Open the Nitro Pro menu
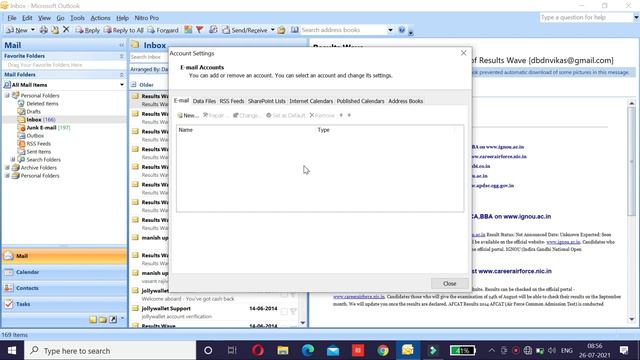The image size is (640, 360). [147, 18]
